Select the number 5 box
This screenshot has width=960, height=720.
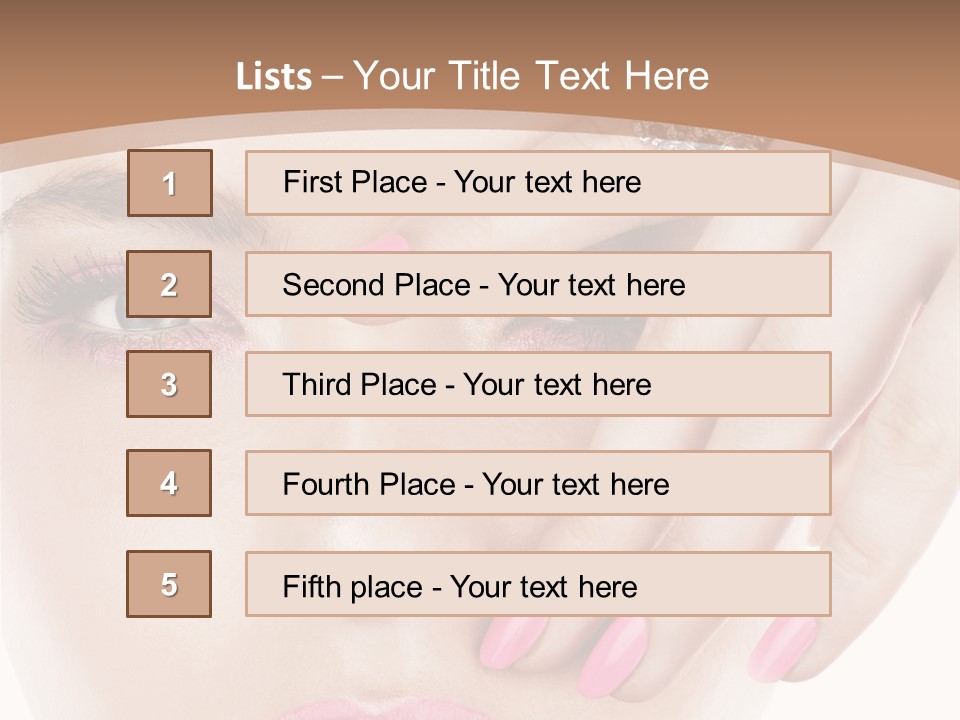coord(169,584)
